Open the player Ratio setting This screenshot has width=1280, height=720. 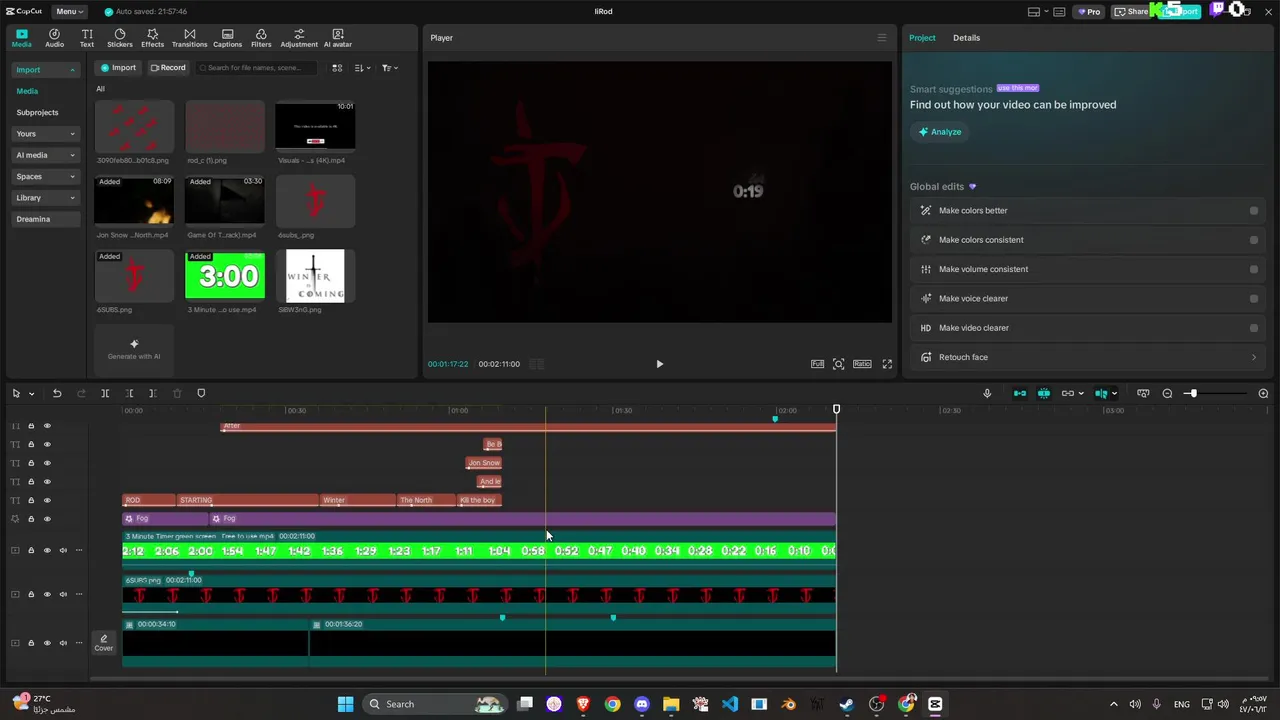point(862,364)
